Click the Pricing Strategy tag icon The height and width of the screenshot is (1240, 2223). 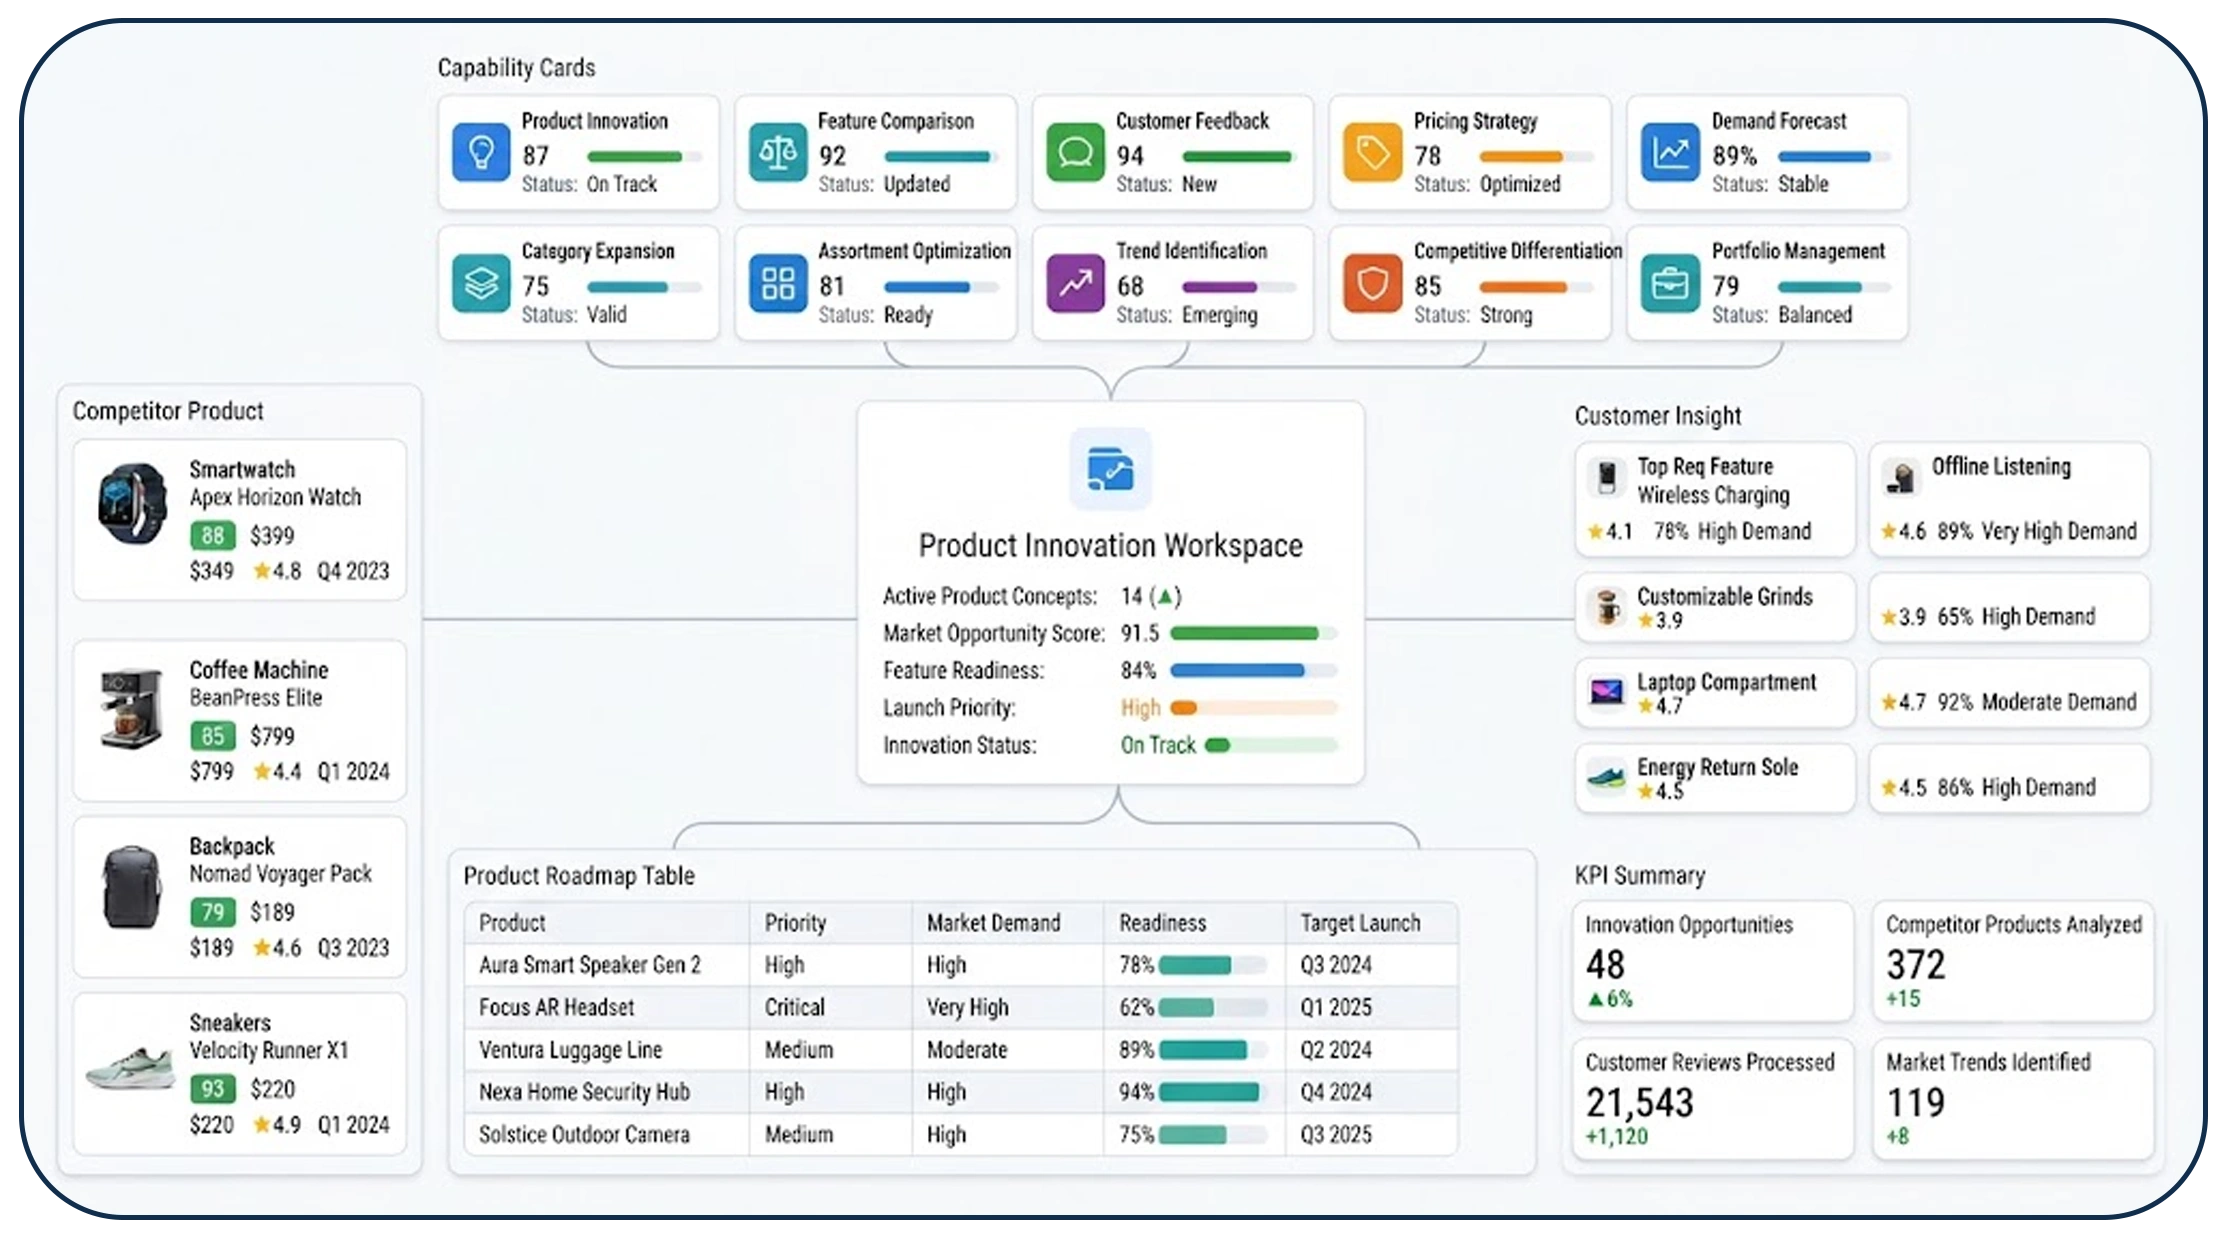click(x=1372, y=152)
